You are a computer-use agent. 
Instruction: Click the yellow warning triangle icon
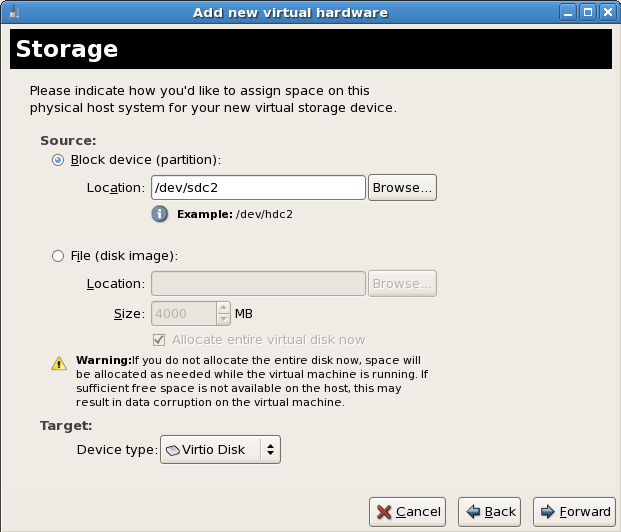(59, 364)
